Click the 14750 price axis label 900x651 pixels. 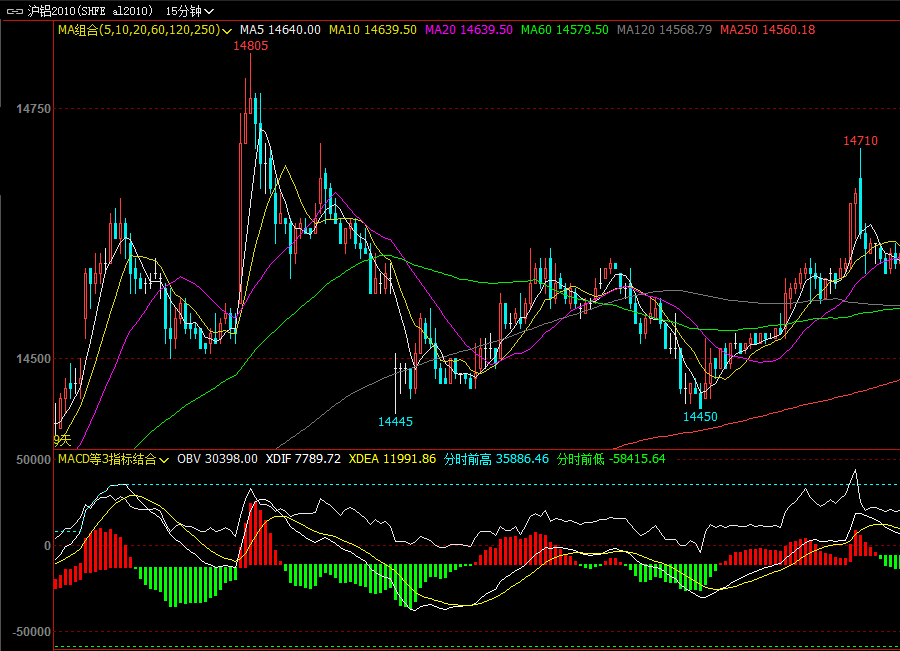(33, 109)
